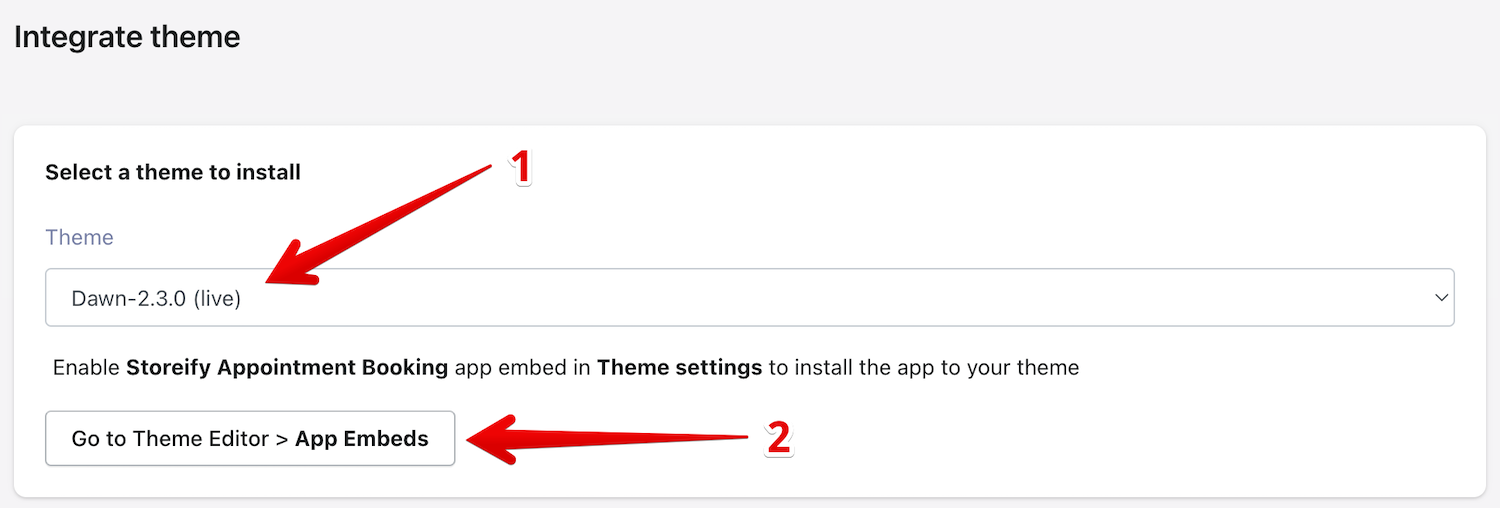Viewport: 1500px width, 508px height.
Task: Click the bold 'App Embeds' text in the button
Action: click(x=362, y=438)
